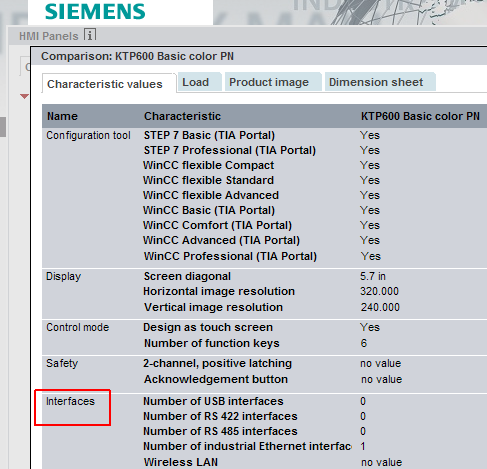Click the HMI Panels heading

pyautogui.click(x=49, y=36)
